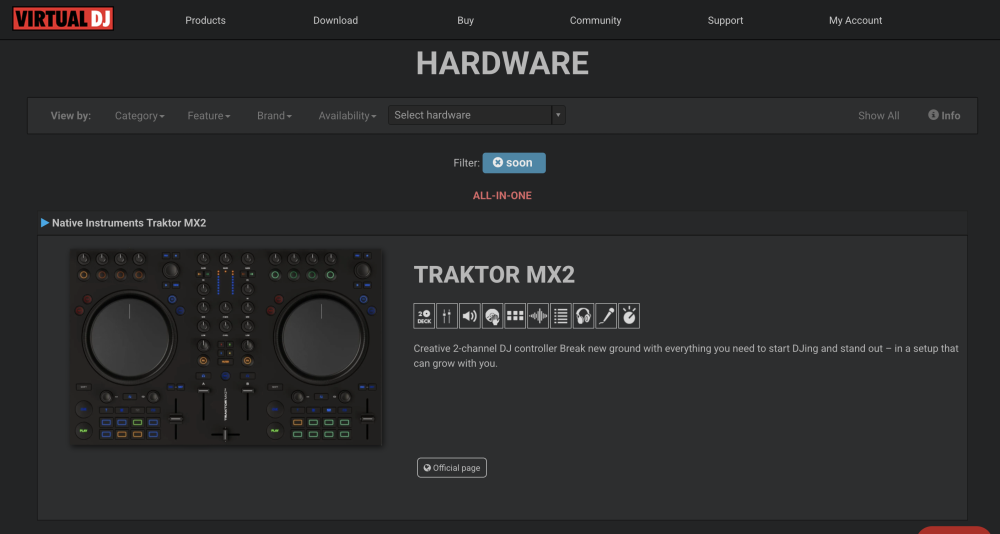Screen dimensions: 1000x534
Task: Open the Buy menu
Action: tap(466, 20)
